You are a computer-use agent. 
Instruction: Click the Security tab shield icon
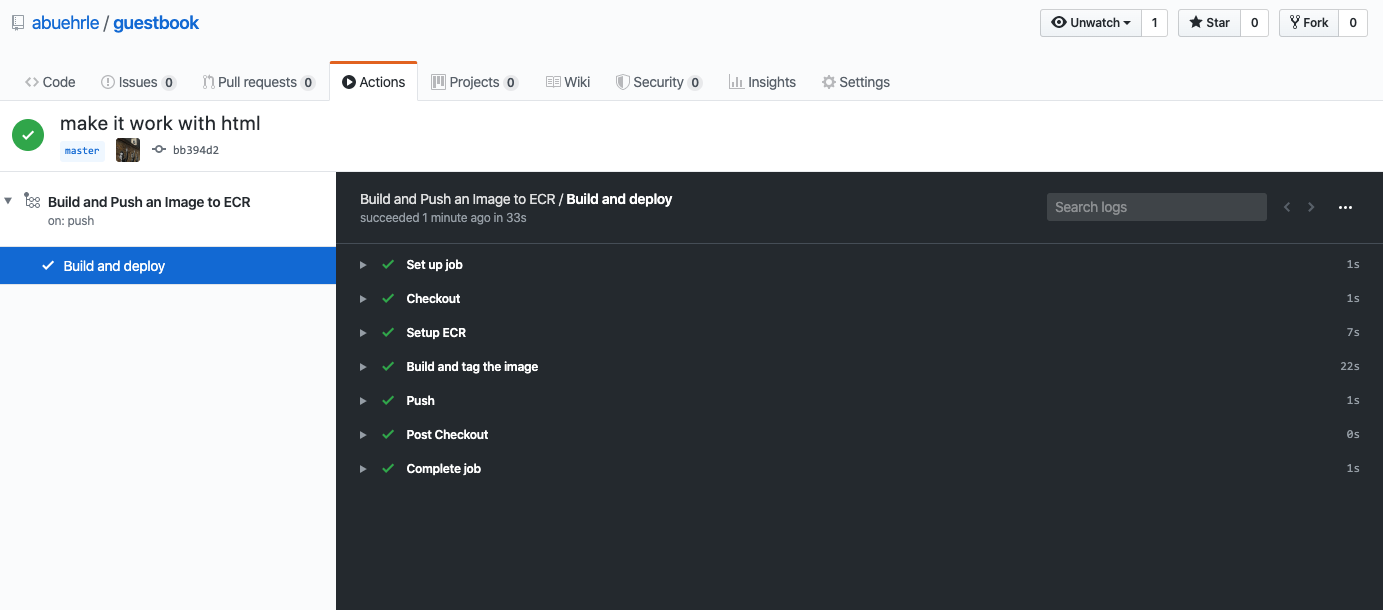click(622, 82)
